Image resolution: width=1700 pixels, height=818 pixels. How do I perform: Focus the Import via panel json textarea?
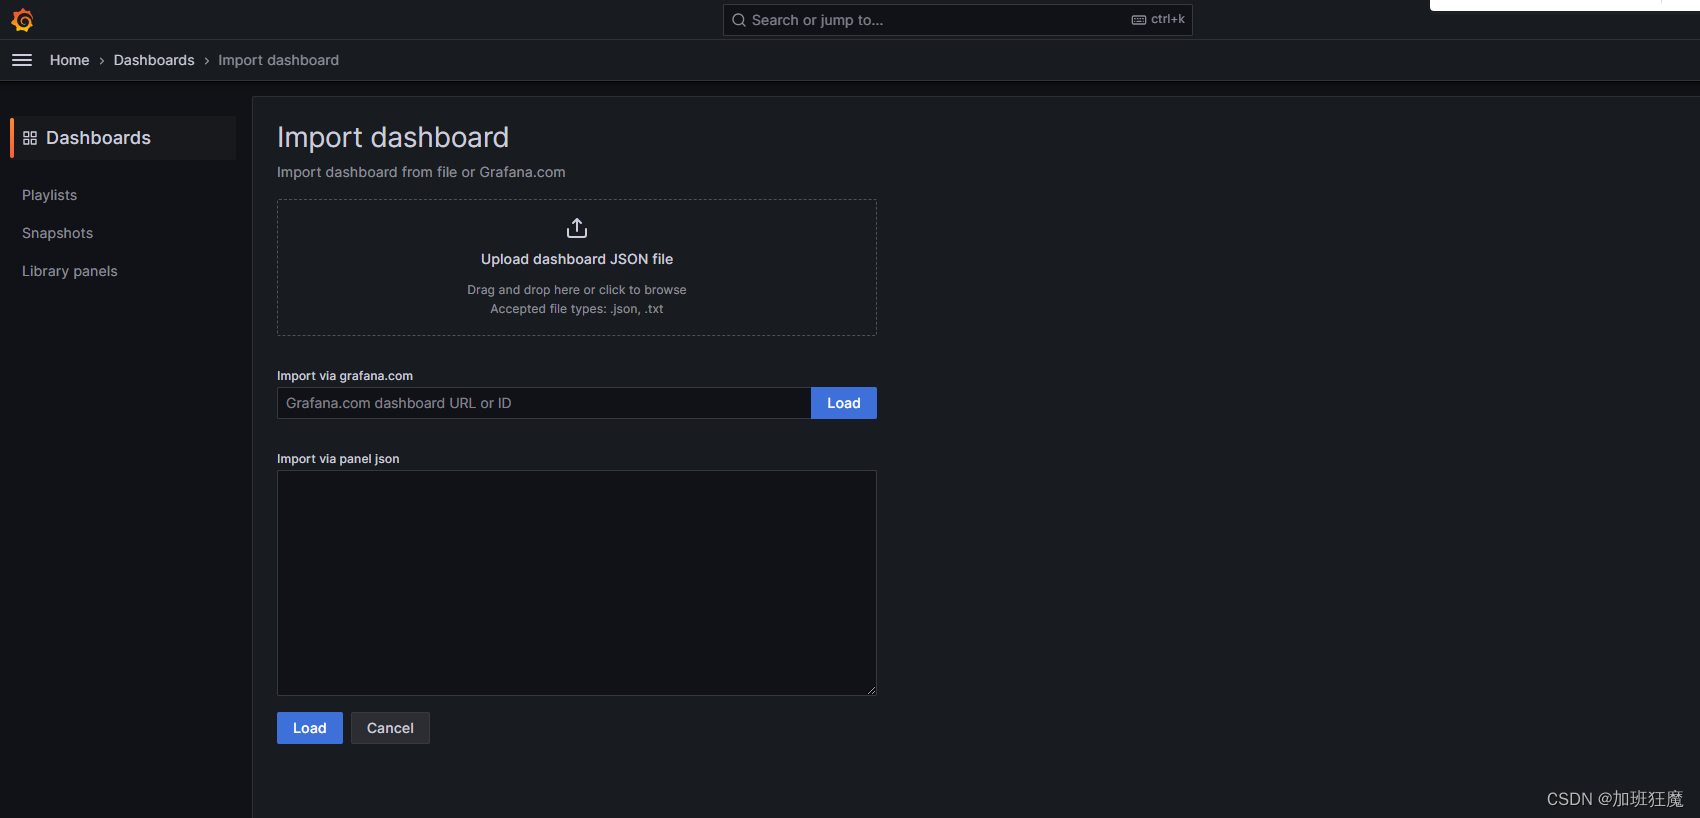tap(577, 583)
